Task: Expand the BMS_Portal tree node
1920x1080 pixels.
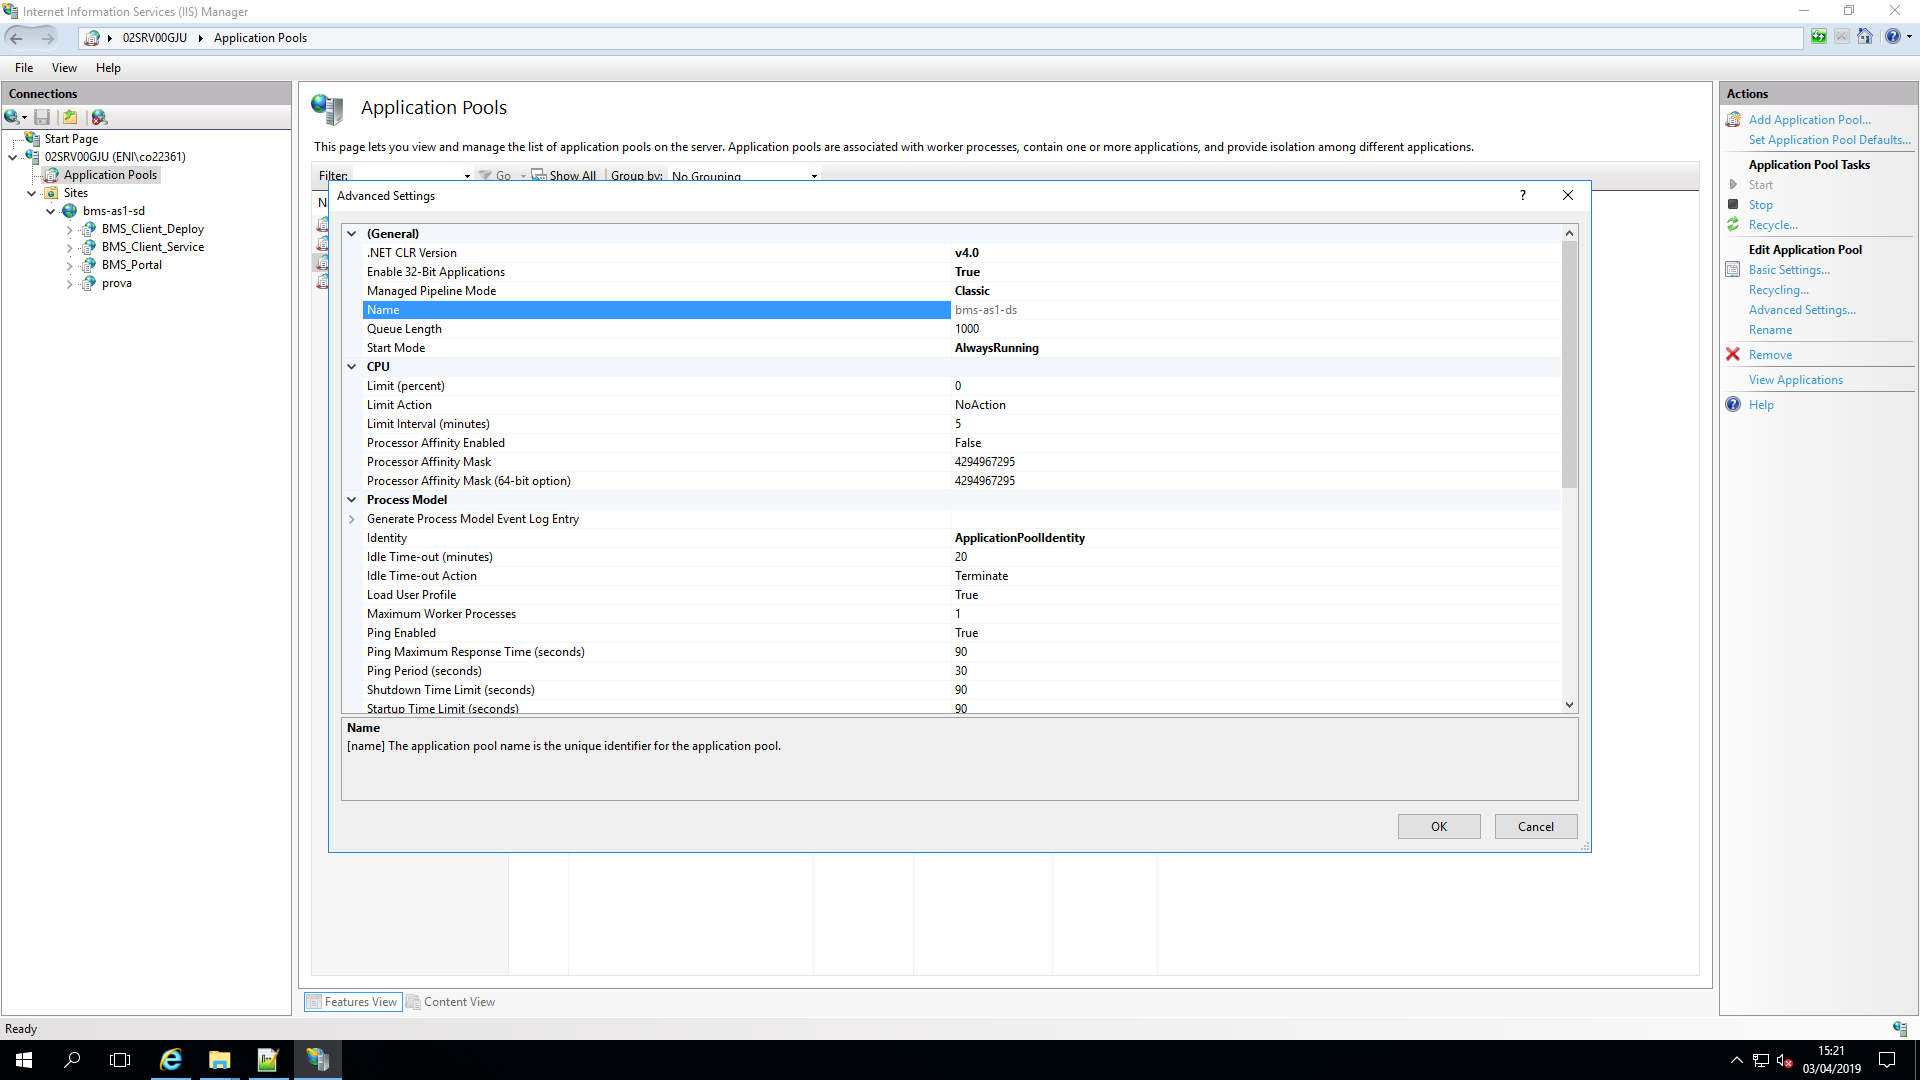Action: 69,266
